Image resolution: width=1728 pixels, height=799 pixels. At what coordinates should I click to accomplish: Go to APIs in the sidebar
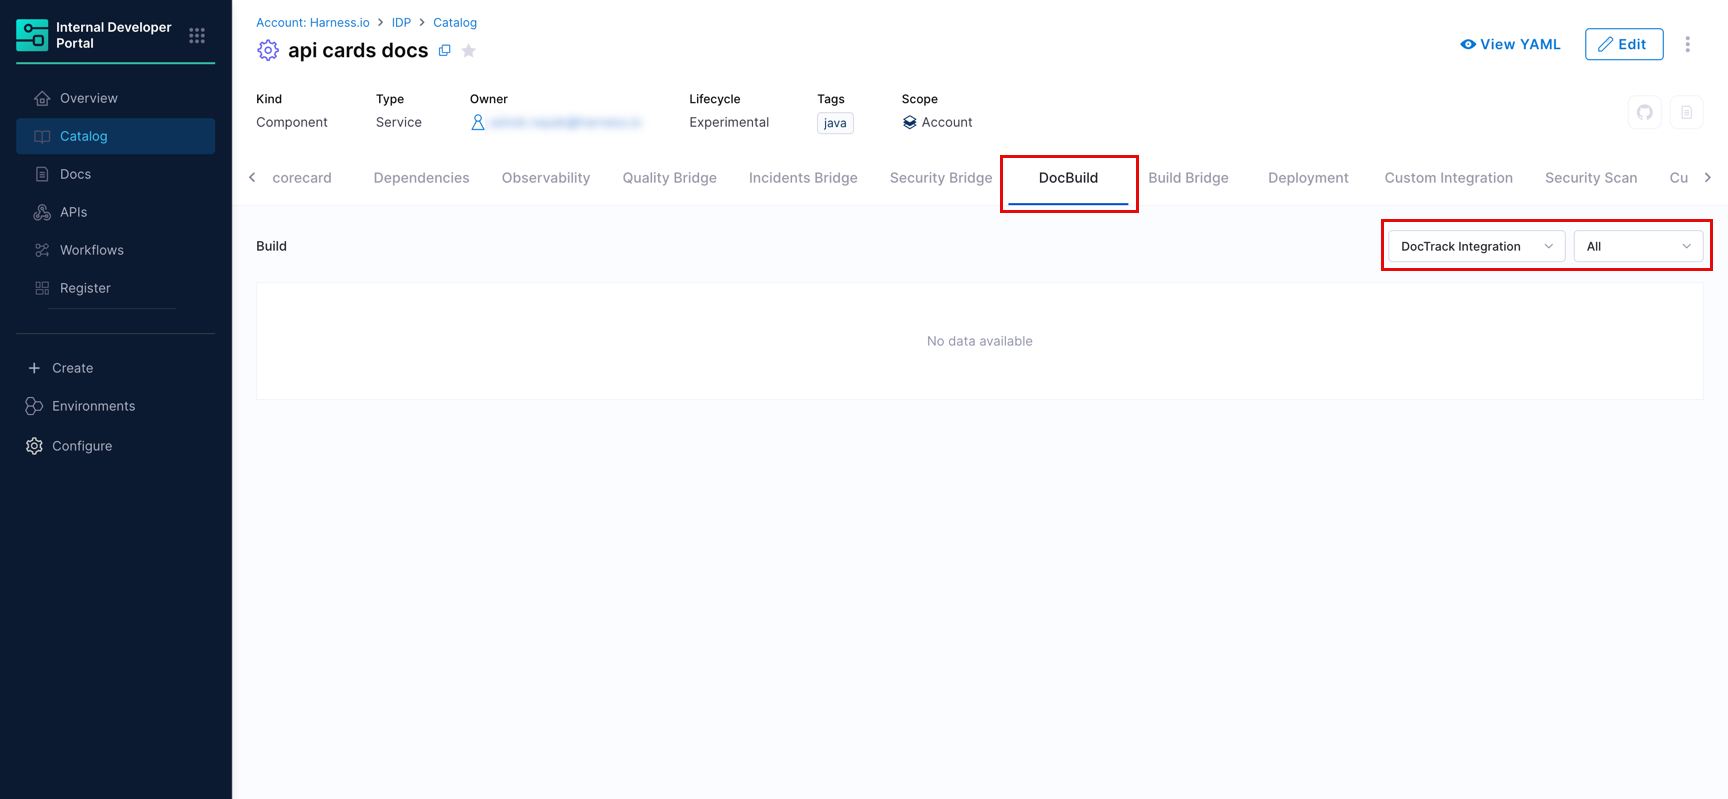coord(116,212)
